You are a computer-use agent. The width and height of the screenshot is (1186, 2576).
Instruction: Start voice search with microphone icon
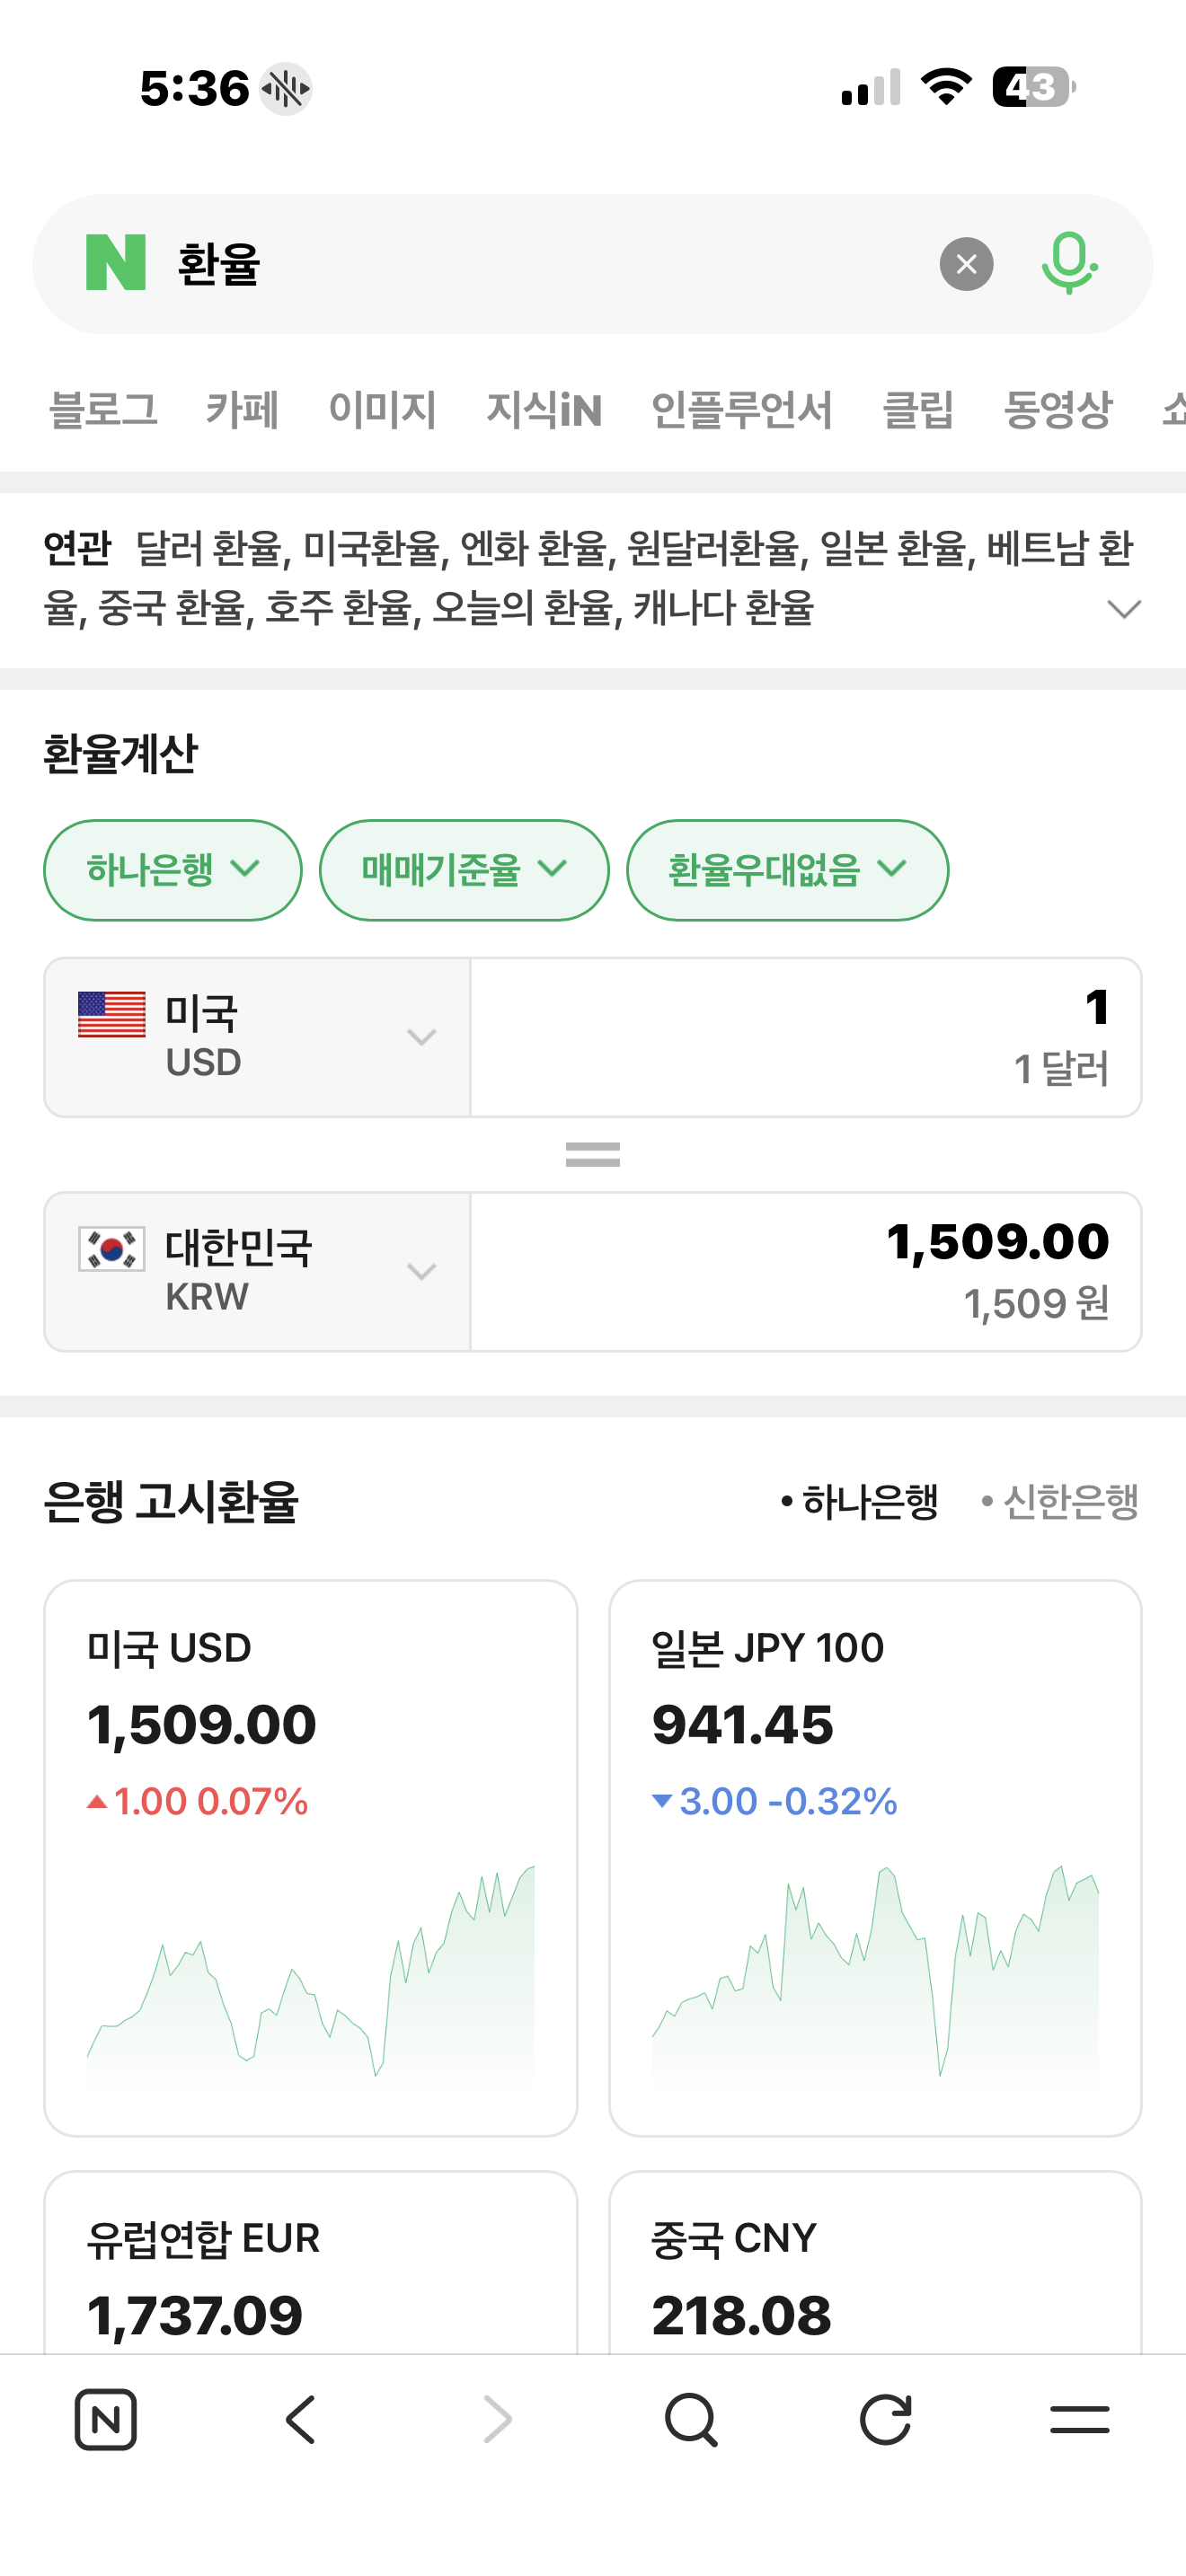pyautogui.click(x=1068, y=263)
